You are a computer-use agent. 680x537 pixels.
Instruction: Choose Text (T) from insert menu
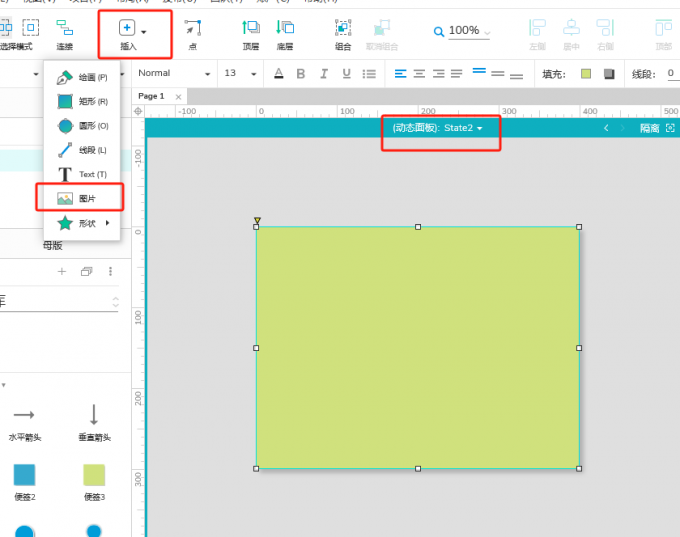82,174
